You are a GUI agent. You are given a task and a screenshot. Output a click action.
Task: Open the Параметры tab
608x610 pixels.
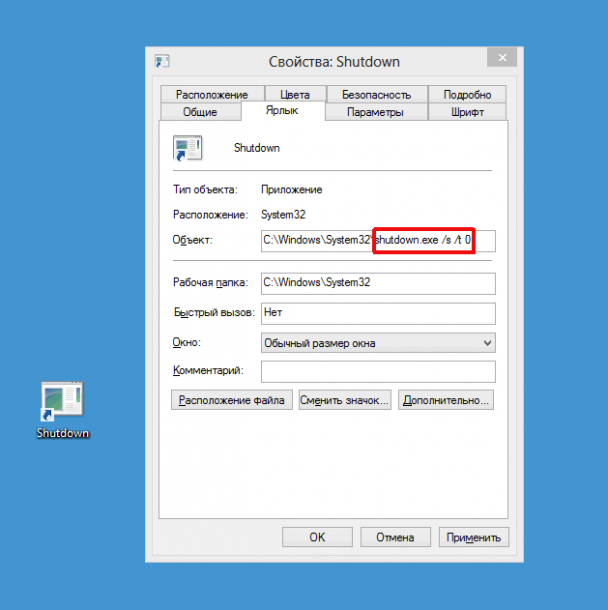[x=375, y=113]
